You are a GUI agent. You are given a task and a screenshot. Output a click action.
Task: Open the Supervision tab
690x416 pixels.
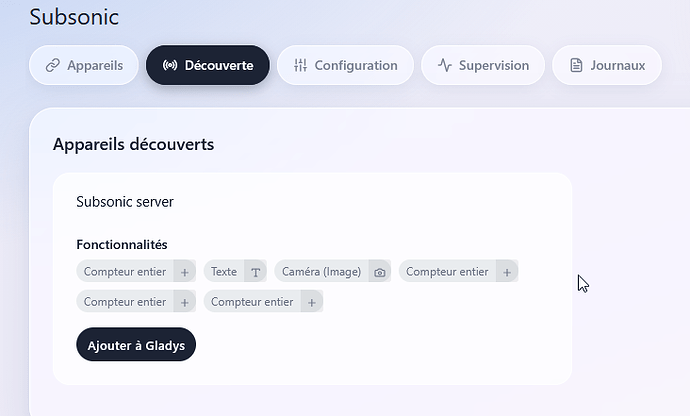(483, 65)
